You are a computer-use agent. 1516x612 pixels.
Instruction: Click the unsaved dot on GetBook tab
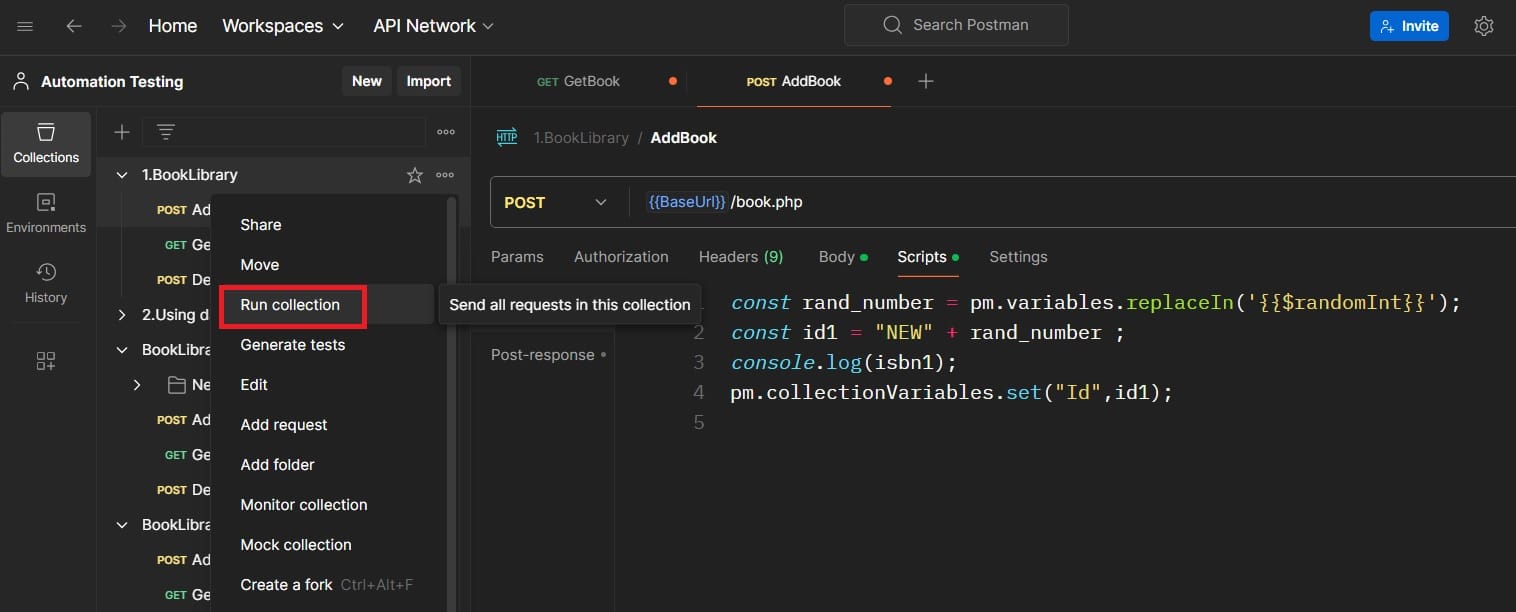672,81
